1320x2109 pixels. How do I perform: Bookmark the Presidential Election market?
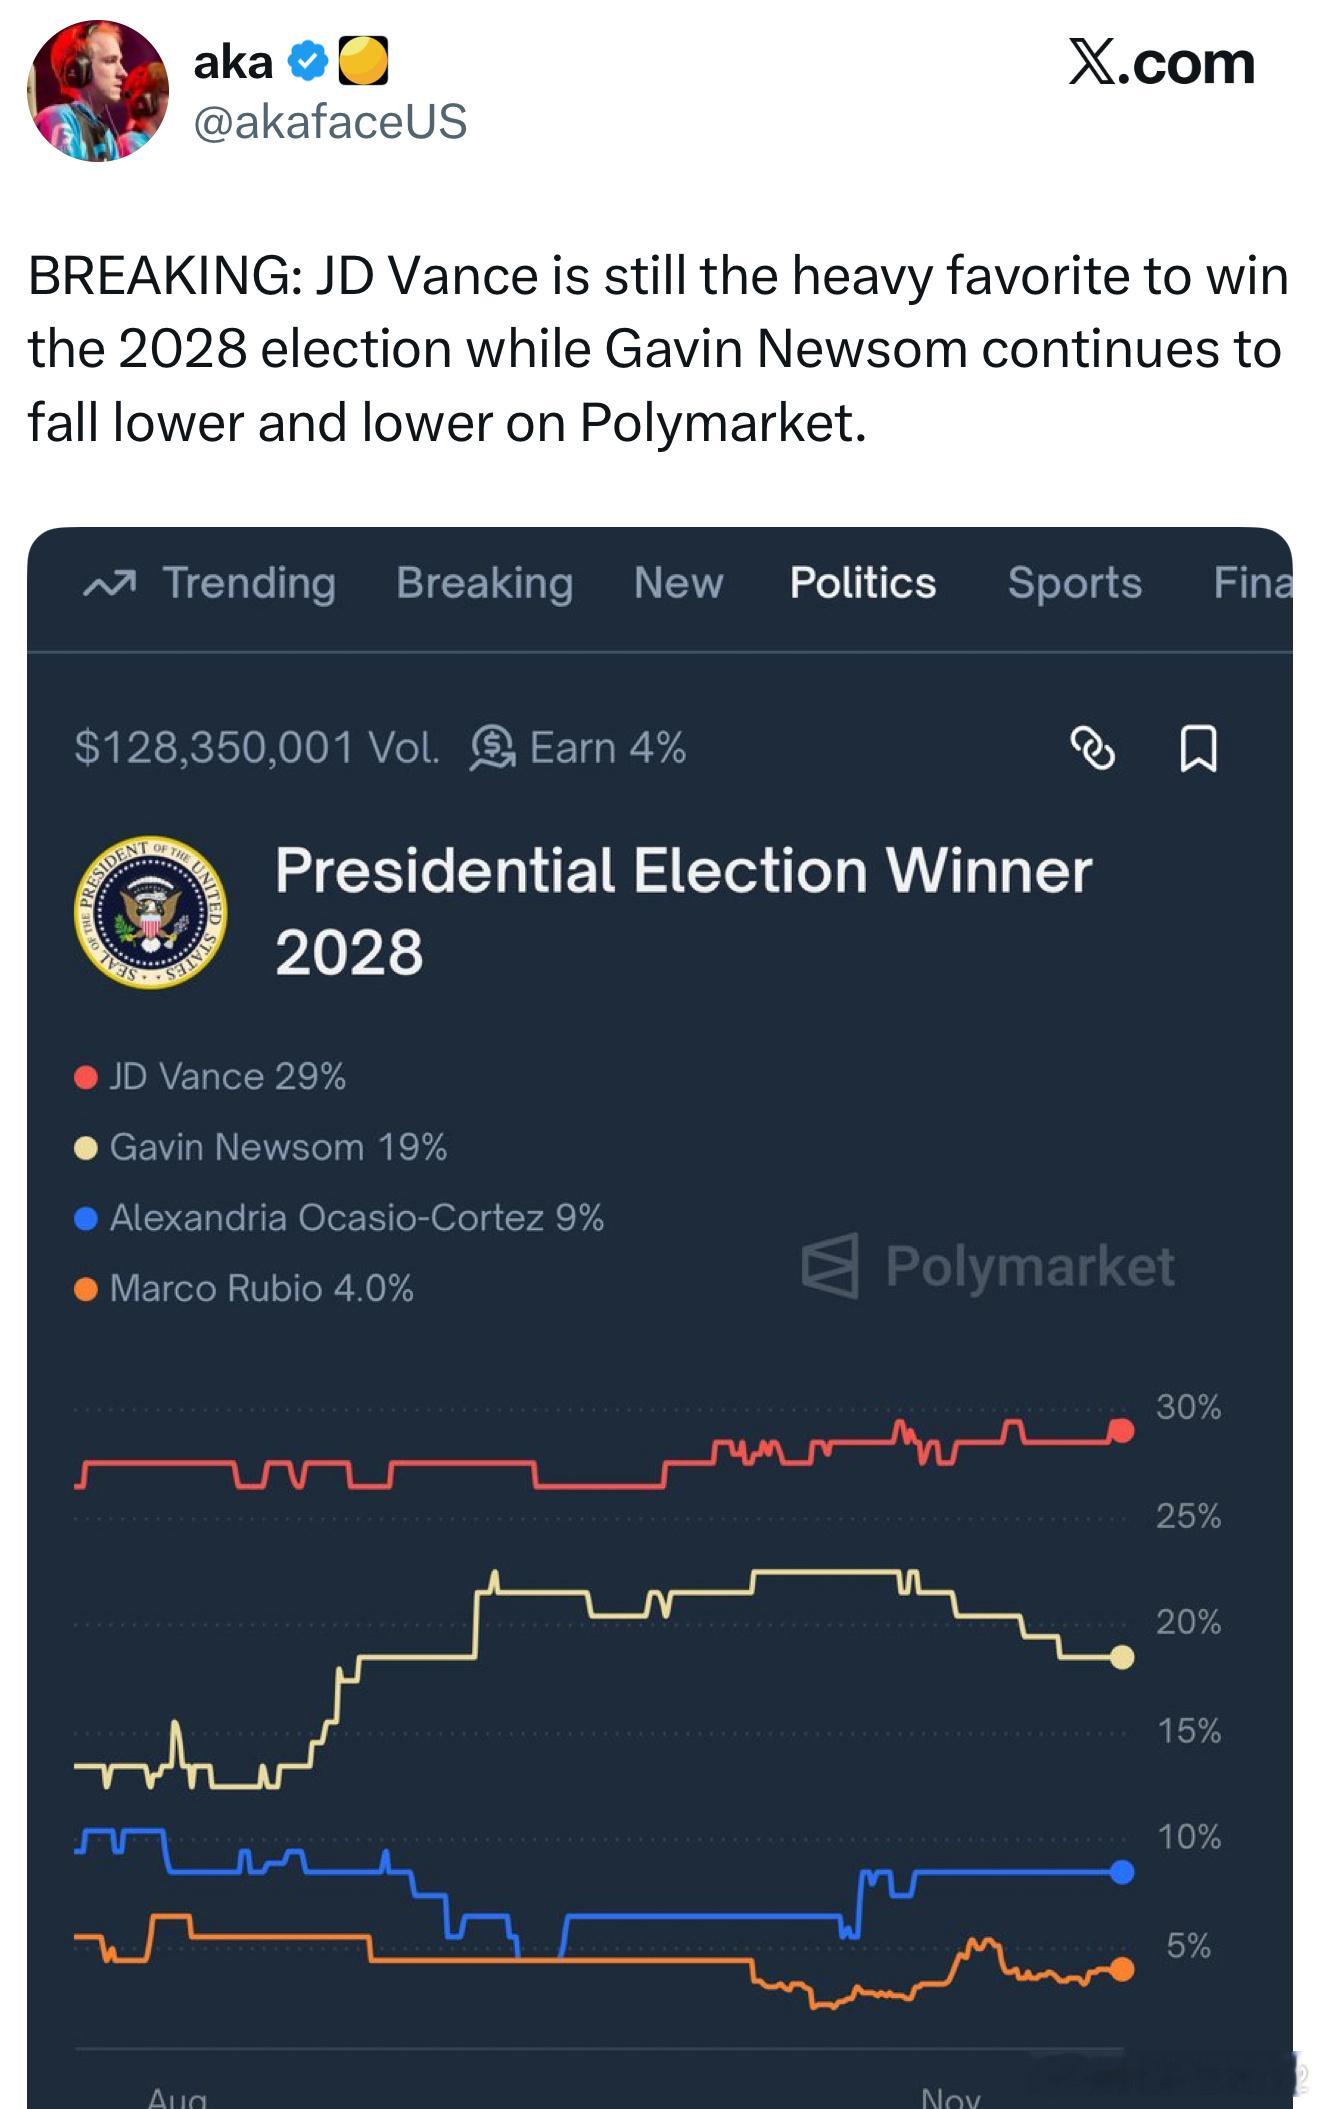pyautogui.click(x=1198, y=748)
